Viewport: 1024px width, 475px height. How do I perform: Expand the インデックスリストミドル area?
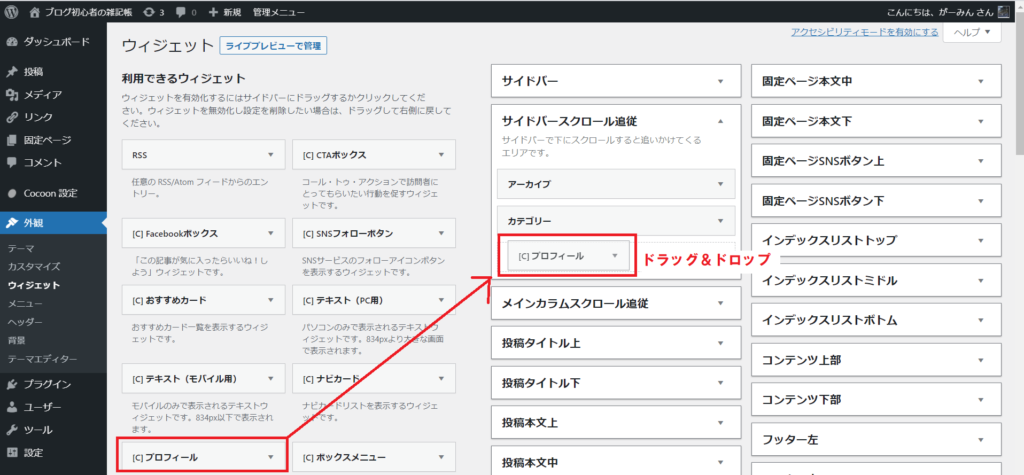point(980,281)
